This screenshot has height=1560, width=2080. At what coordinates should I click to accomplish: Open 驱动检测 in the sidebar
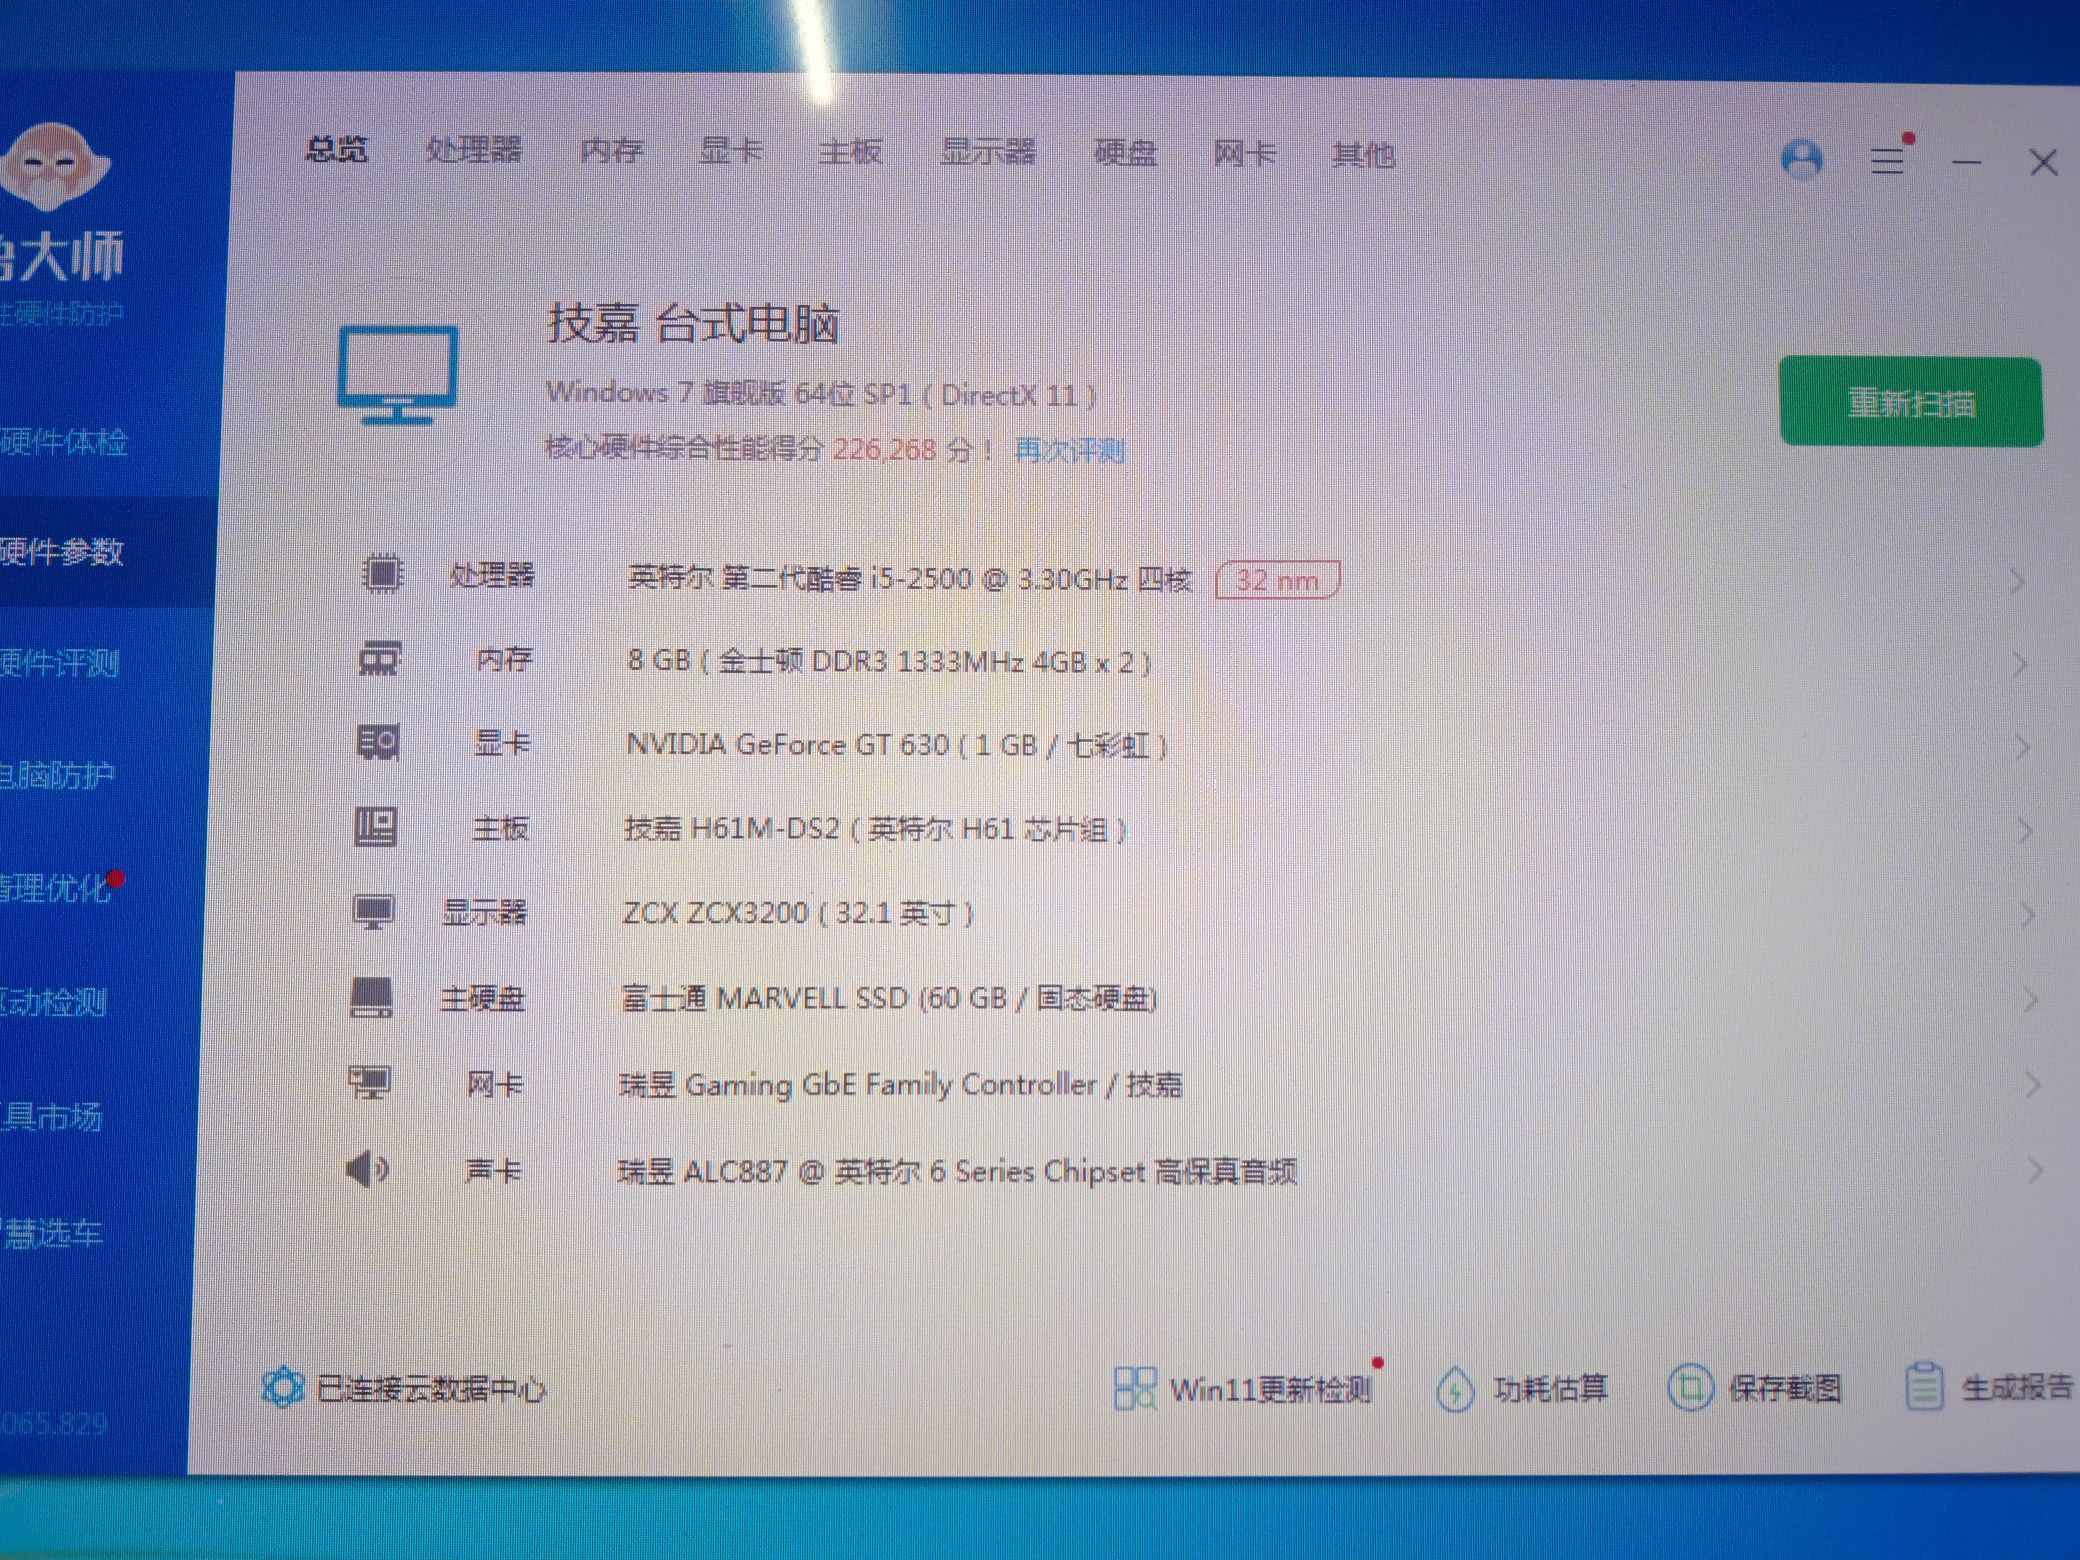tap(53, 1001)
